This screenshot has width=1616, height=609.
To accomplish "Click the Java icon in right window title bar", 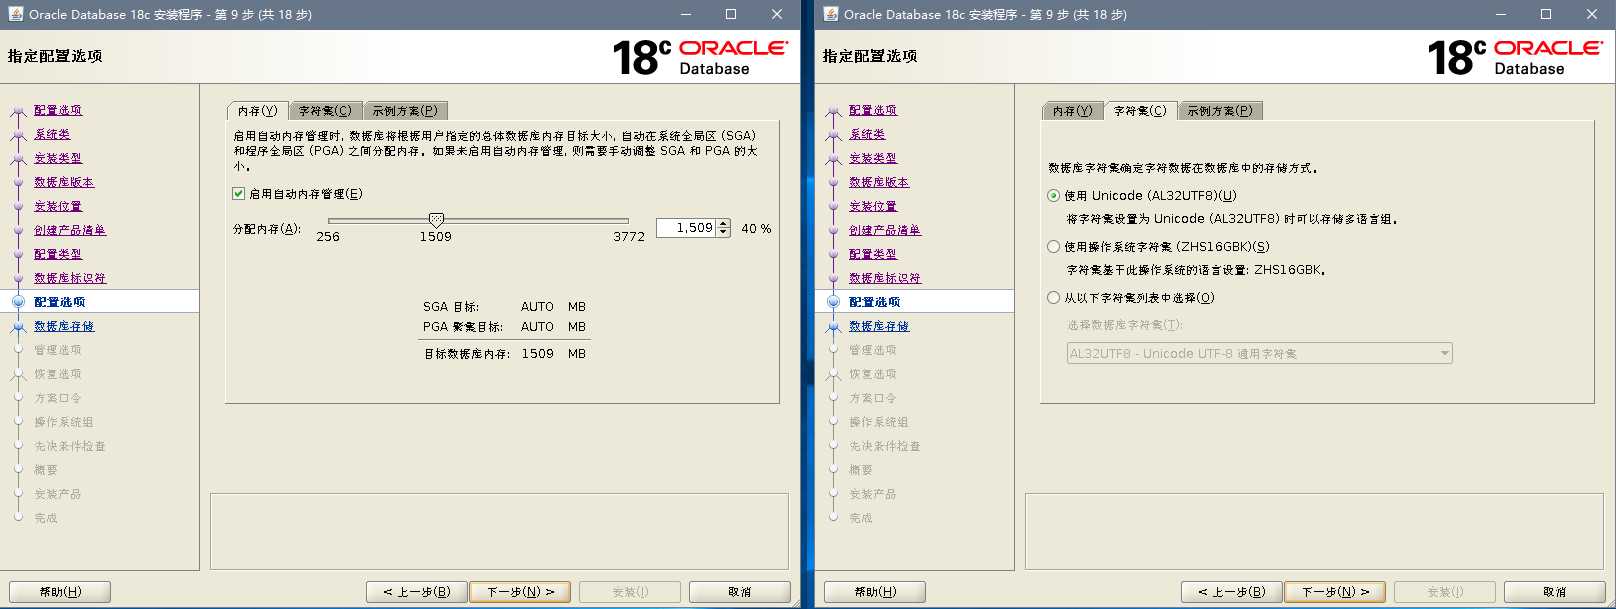I will pyautogui.click(x=830, y=14).
